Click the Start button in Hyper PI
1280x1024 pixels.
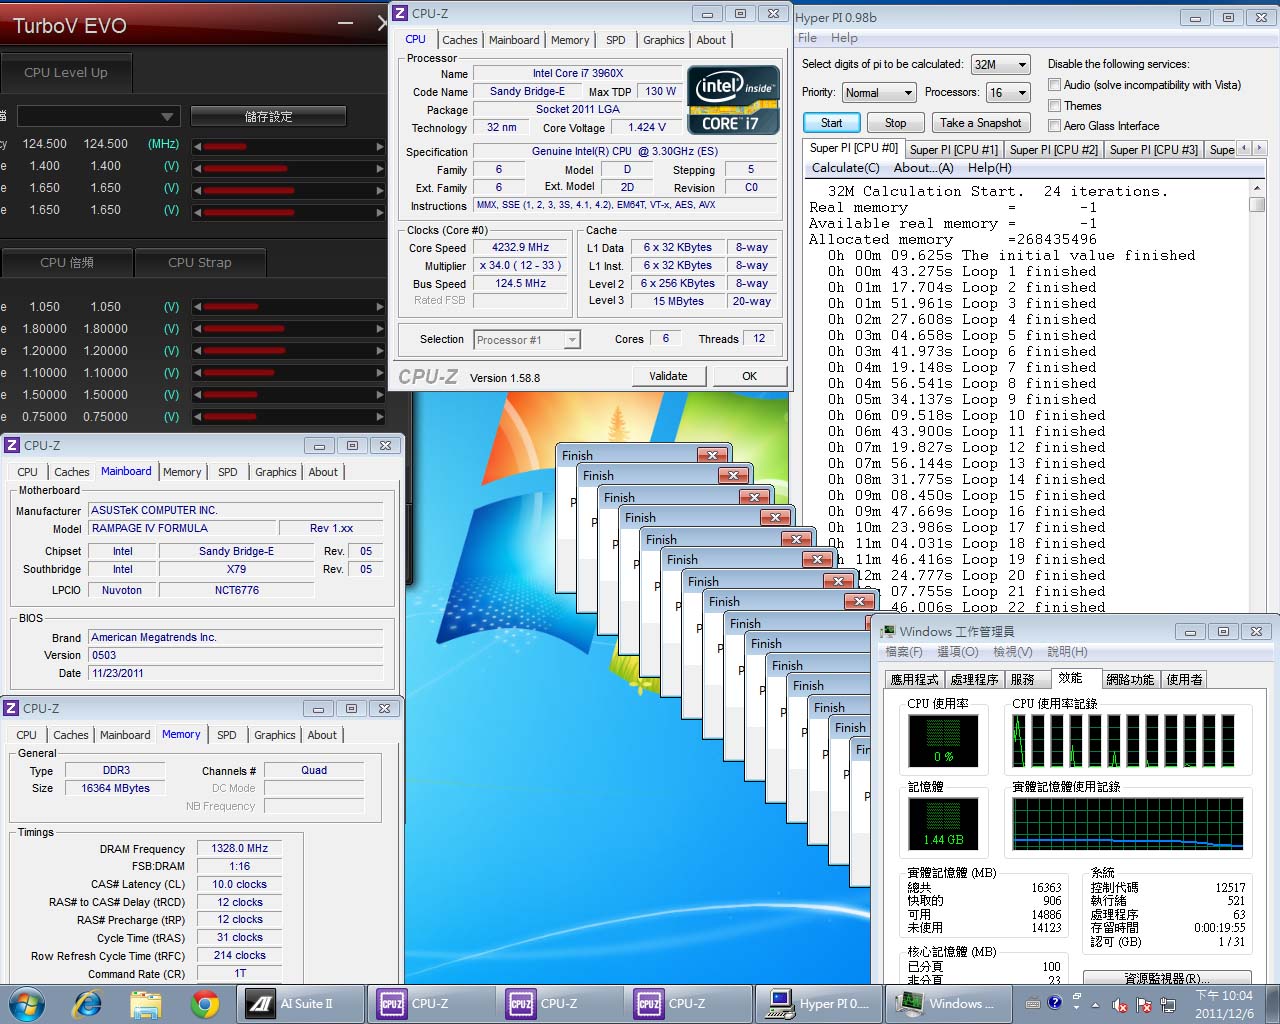point(832,123)
